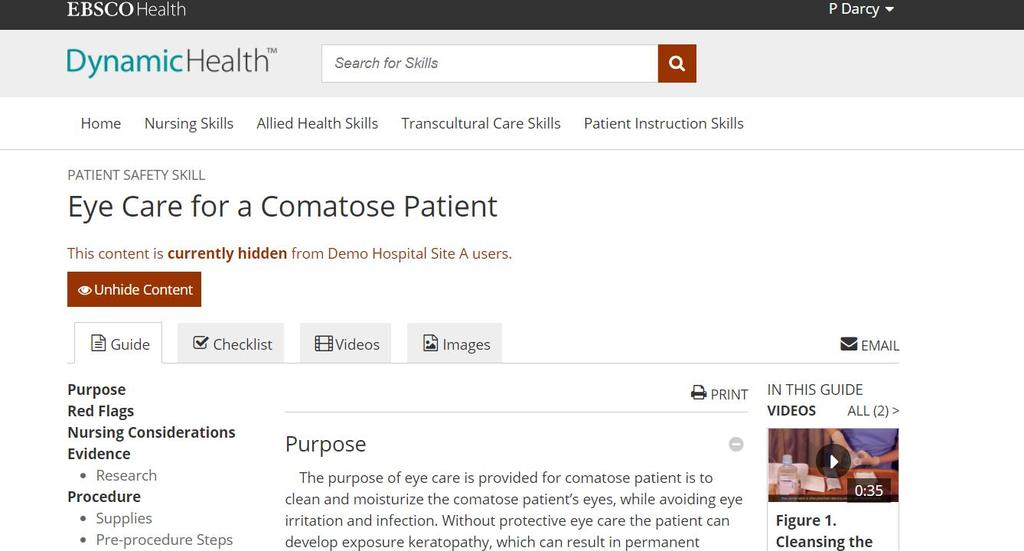The width and height of the screenshot is (1024, 551).
Task: Unhide Content using the eye button
Action: coord(134,289)
